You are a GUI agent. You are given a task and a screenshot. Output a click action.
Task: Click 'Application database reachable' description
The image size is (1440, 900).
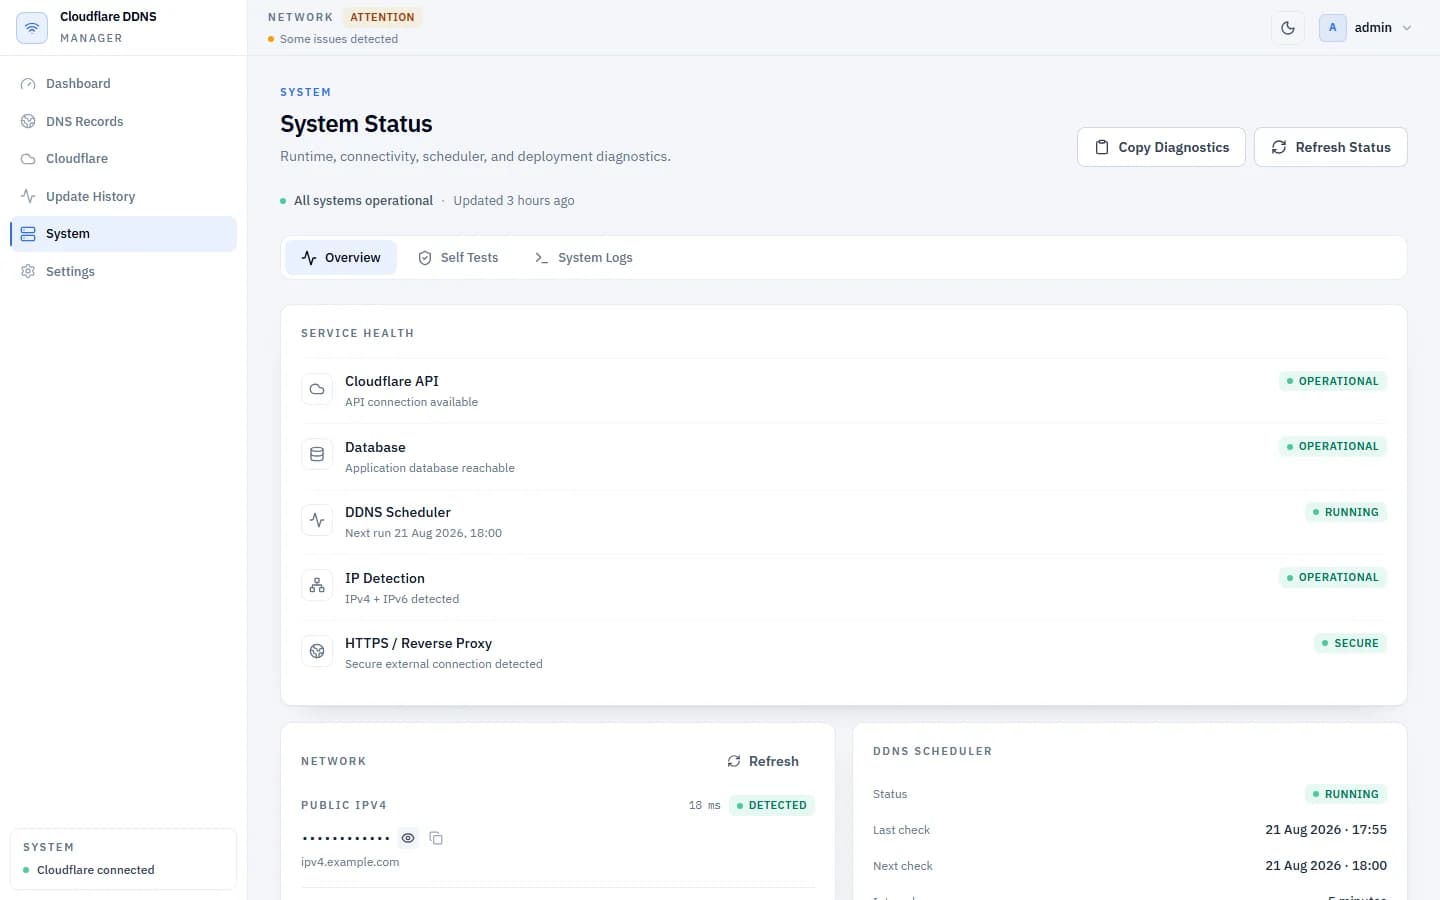pos(430,468)
